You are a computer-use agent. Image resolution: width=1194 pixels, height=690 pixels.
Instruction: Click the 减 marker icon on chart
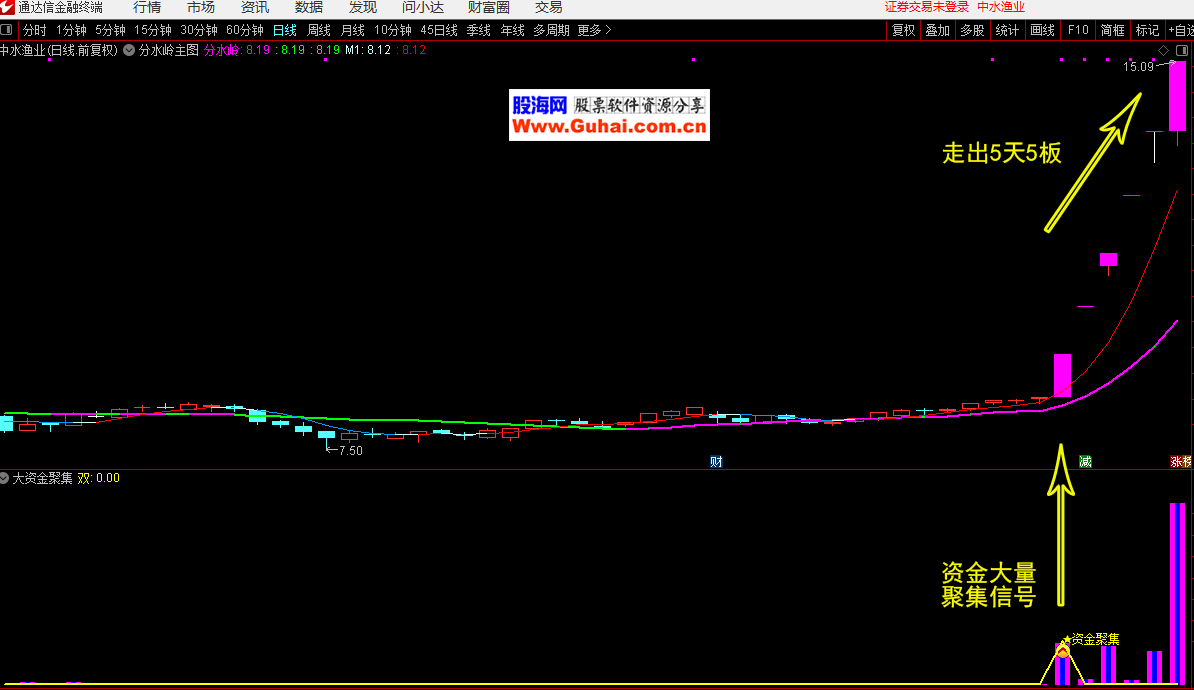1085,462
